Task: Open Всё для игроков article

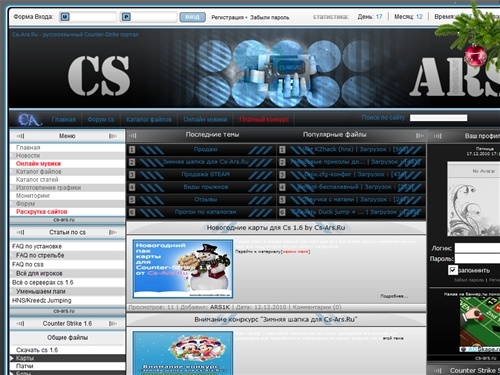Action: pyautogui.click(x=39, y=273)
